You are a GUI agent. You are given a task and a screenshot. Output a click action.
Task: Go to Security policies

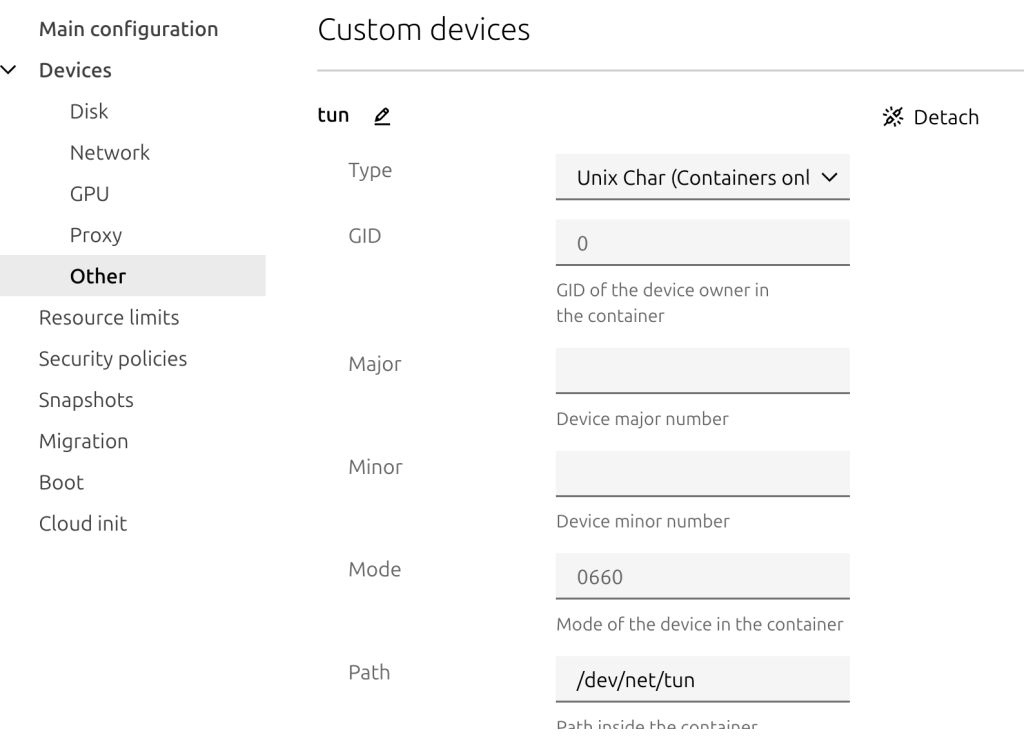[113, 358]
